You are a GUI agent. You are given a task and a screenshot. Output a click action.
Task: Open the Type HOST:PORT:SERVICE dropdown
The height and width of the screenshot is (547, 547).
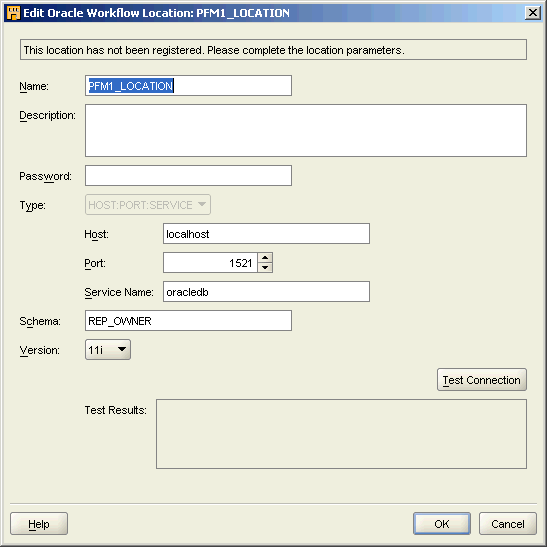[x=148, y=205]
